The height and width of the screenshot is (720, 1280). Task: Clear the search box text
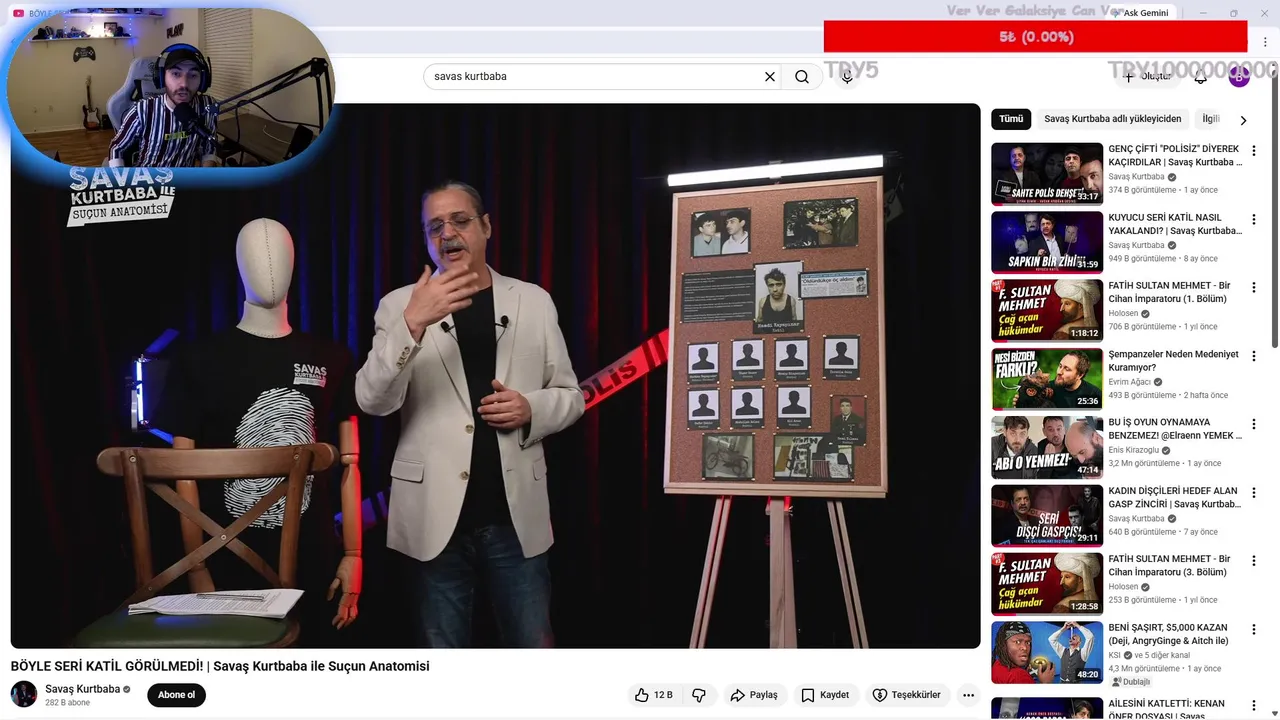[x=770, y=77]
